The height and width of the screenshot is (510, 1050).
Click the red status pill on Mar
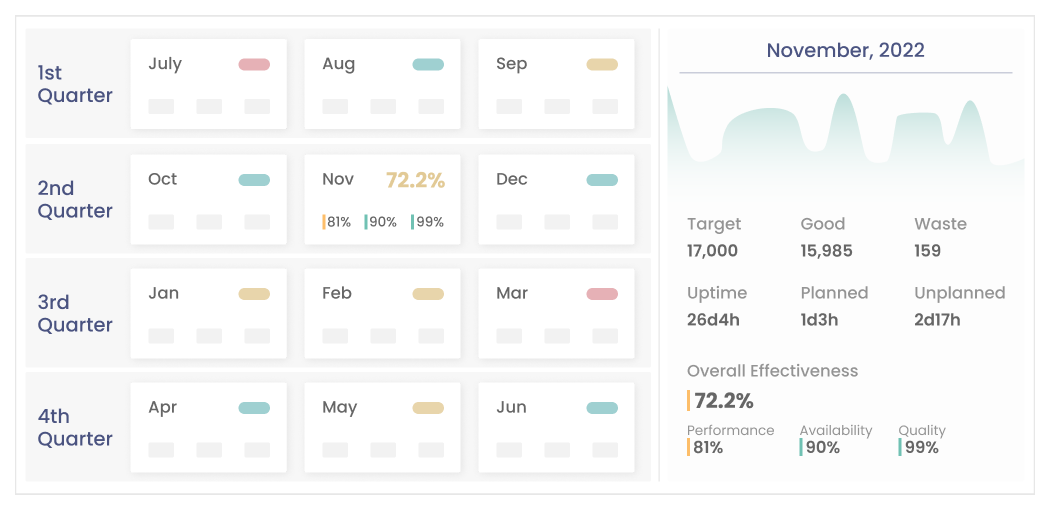(602, 294)
